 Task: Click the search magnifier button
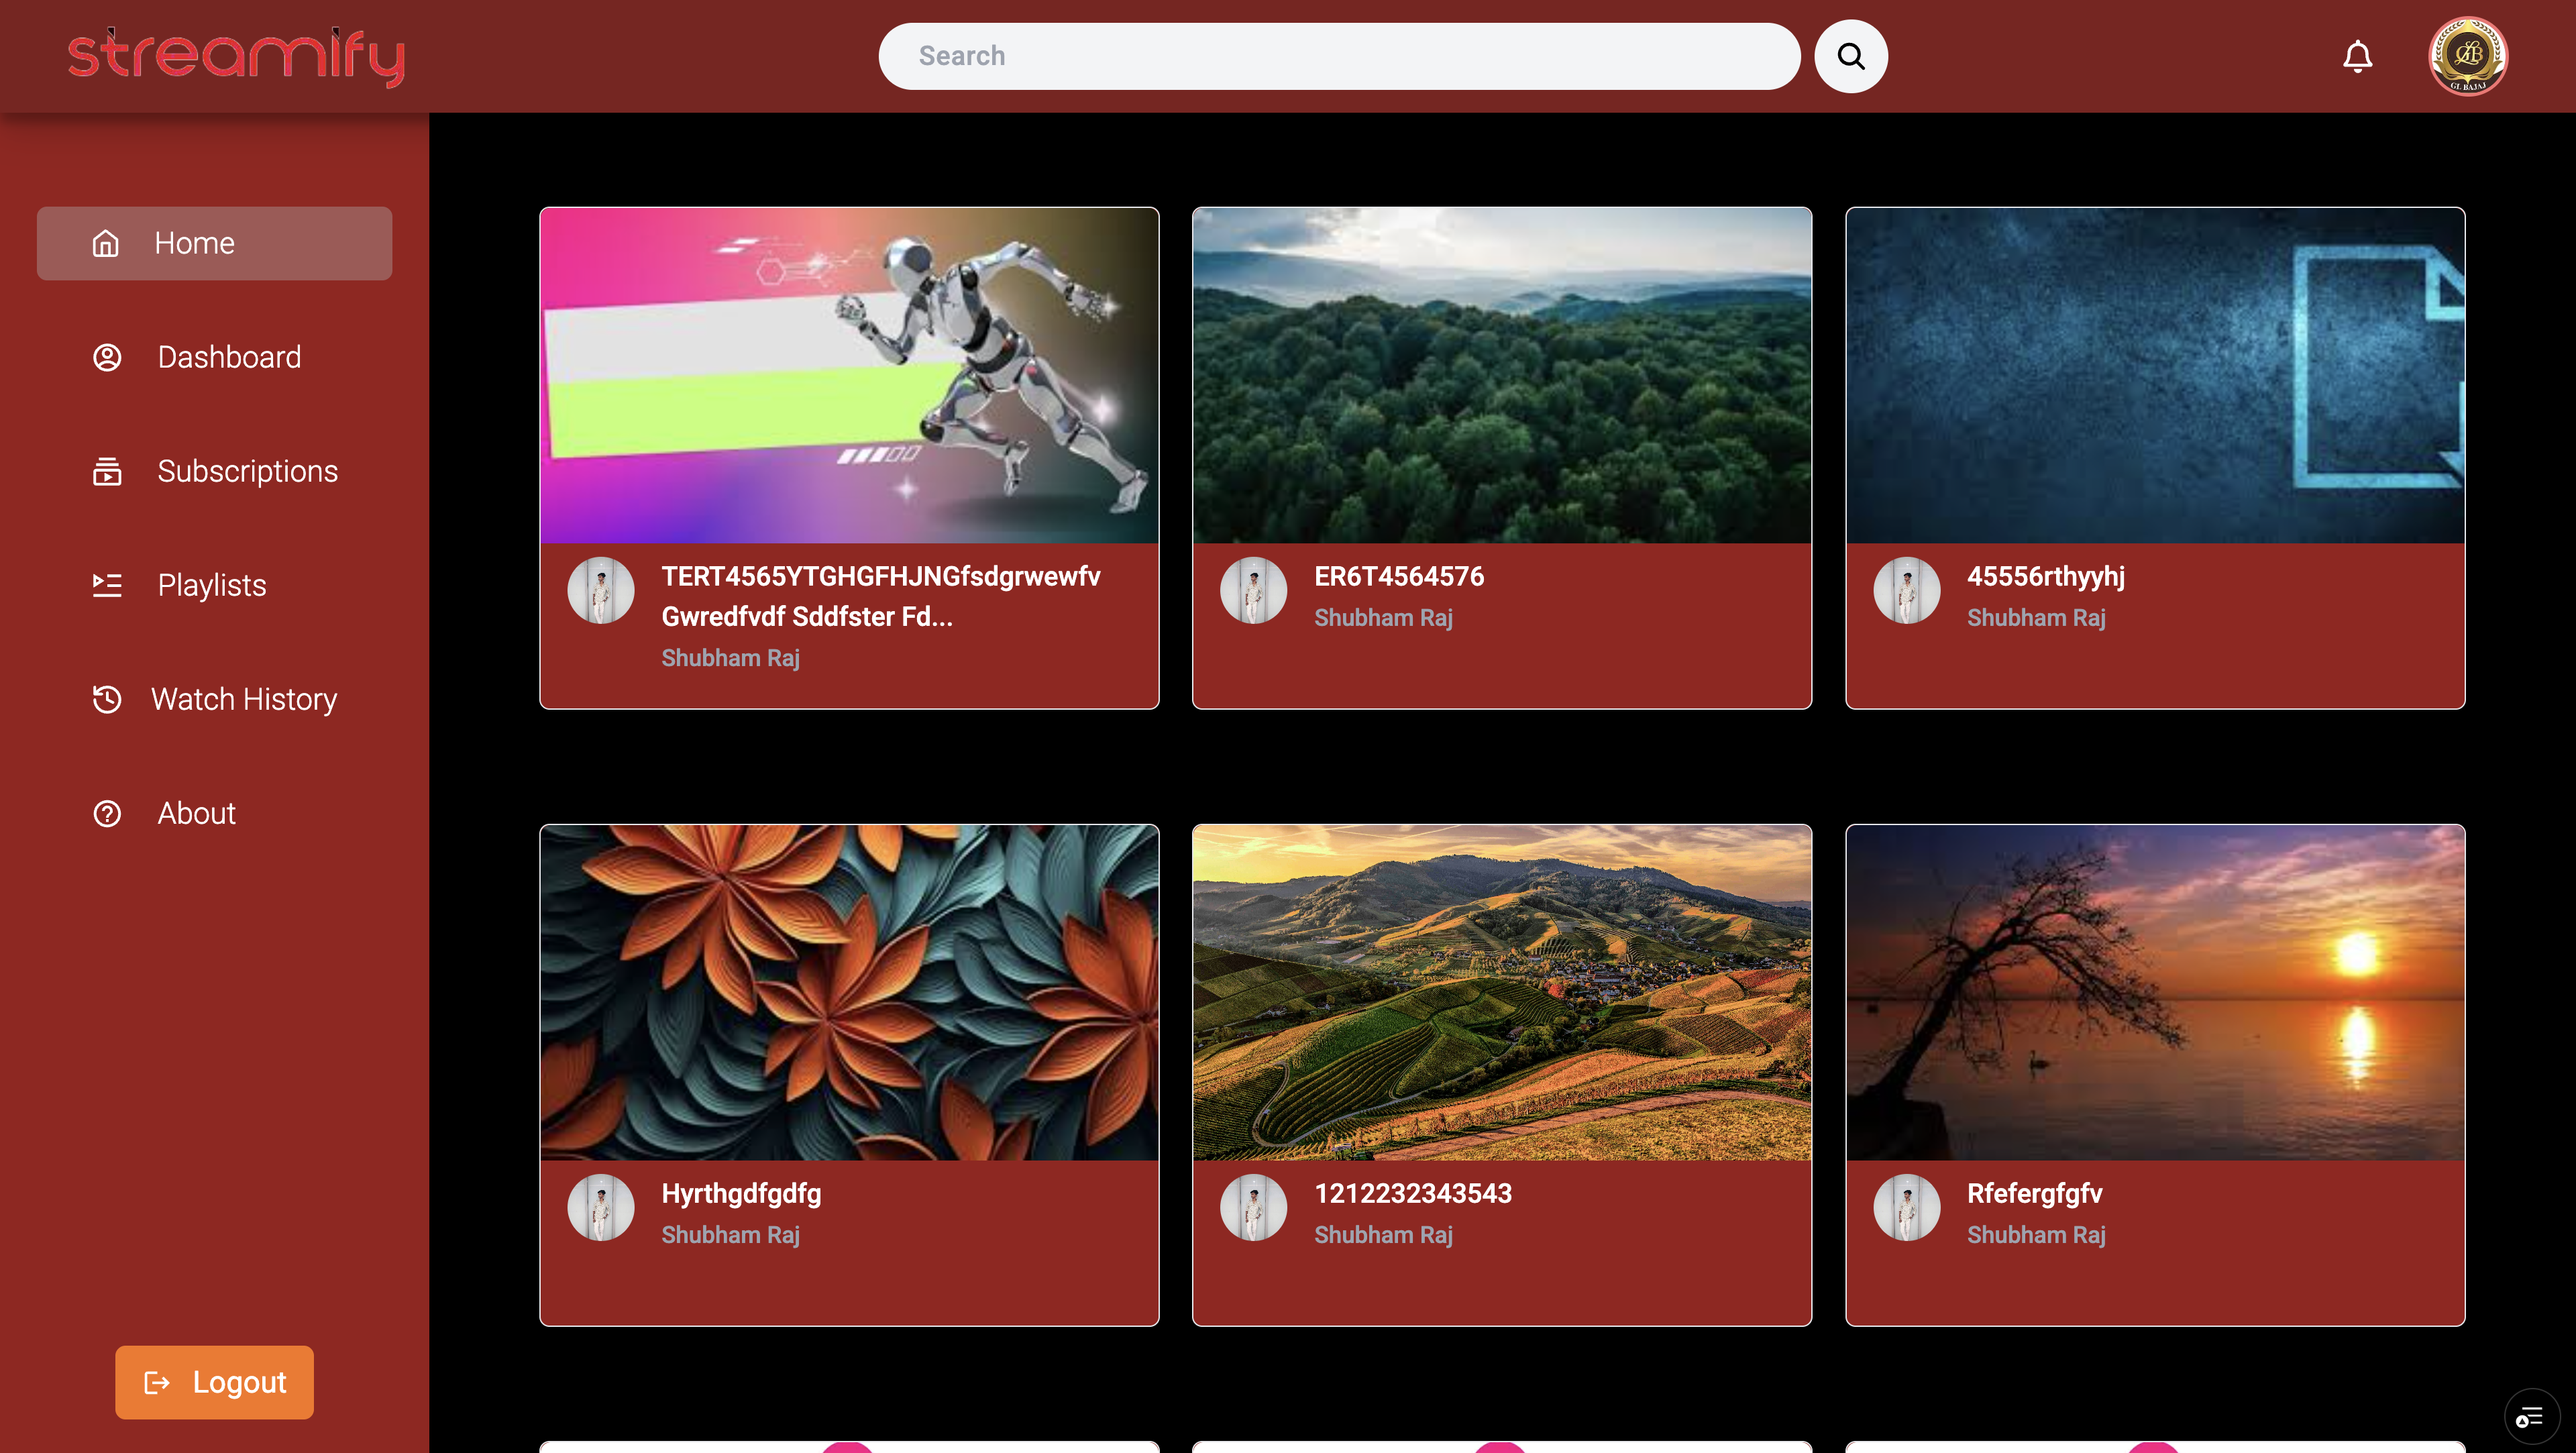pos(1851,56)
